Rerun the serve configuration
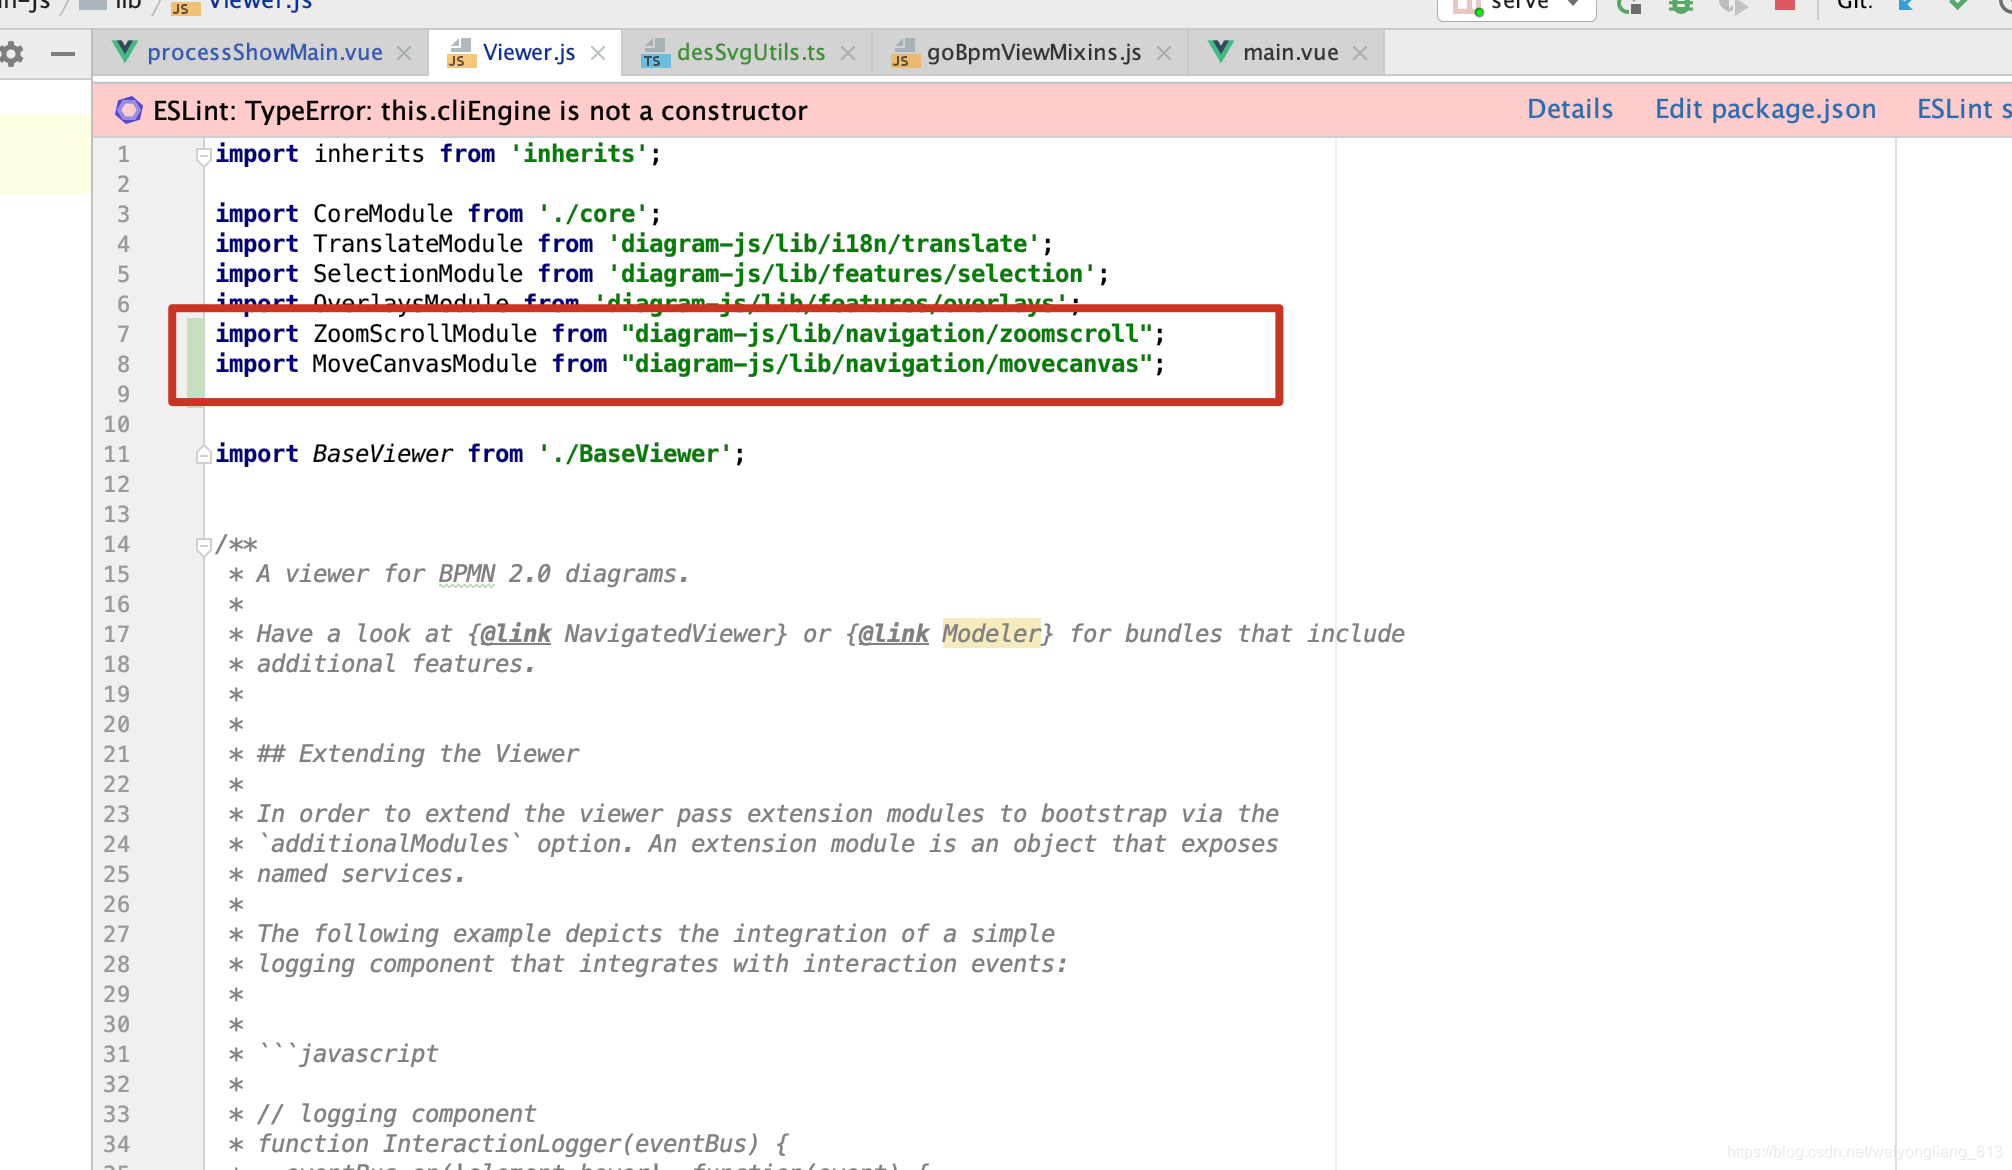The height and width of the screenshot is (1170, 2012). pos(1629,6)
